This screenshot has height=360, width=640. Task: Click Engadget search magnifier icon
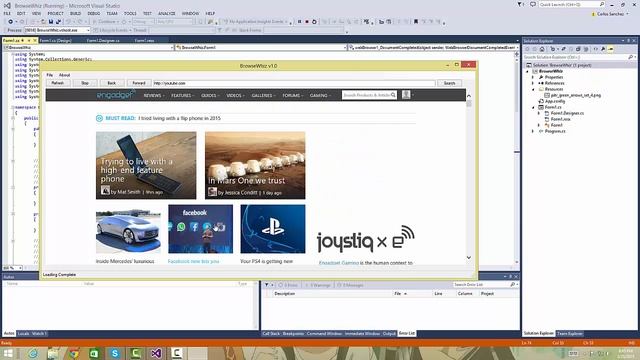click(393, 95)
